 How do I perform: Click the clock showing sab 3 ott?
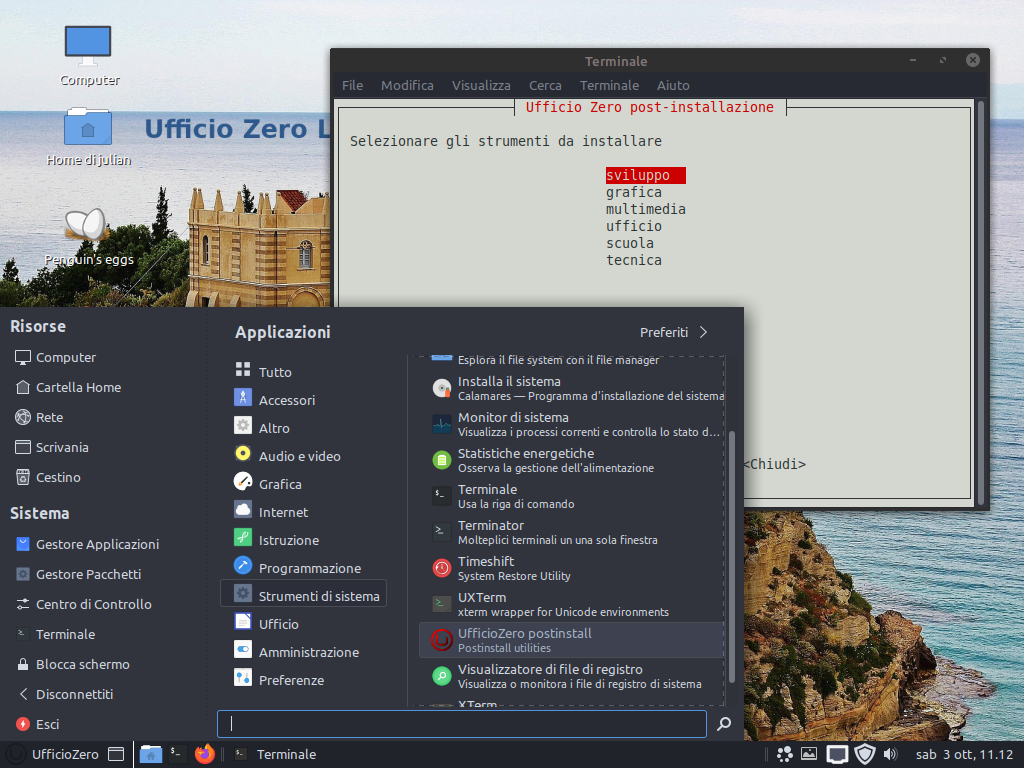point(964,754)
